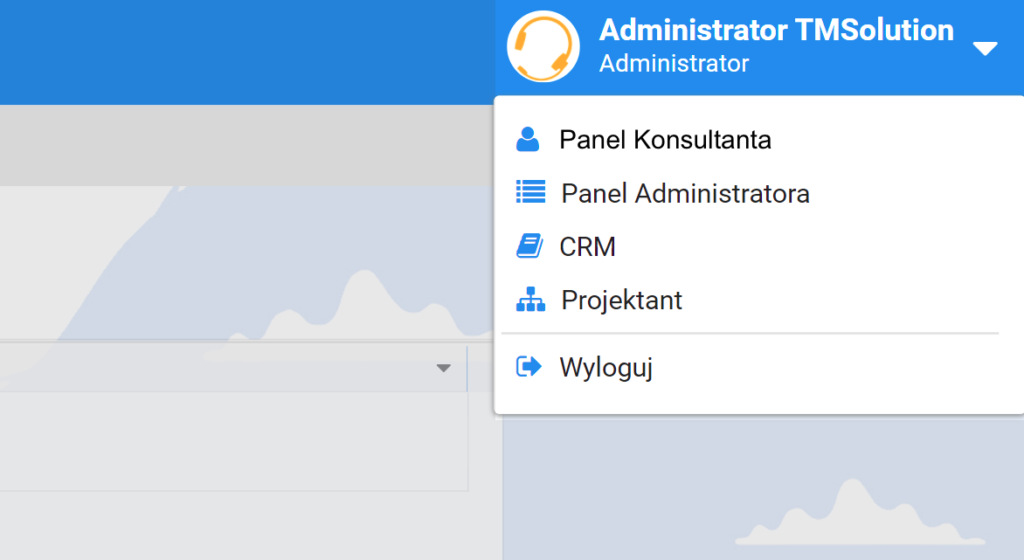The height and width of the screenshot is (560, 1024).
Task: Collapse the user menu with the white caret
Action: coord(985,48)
